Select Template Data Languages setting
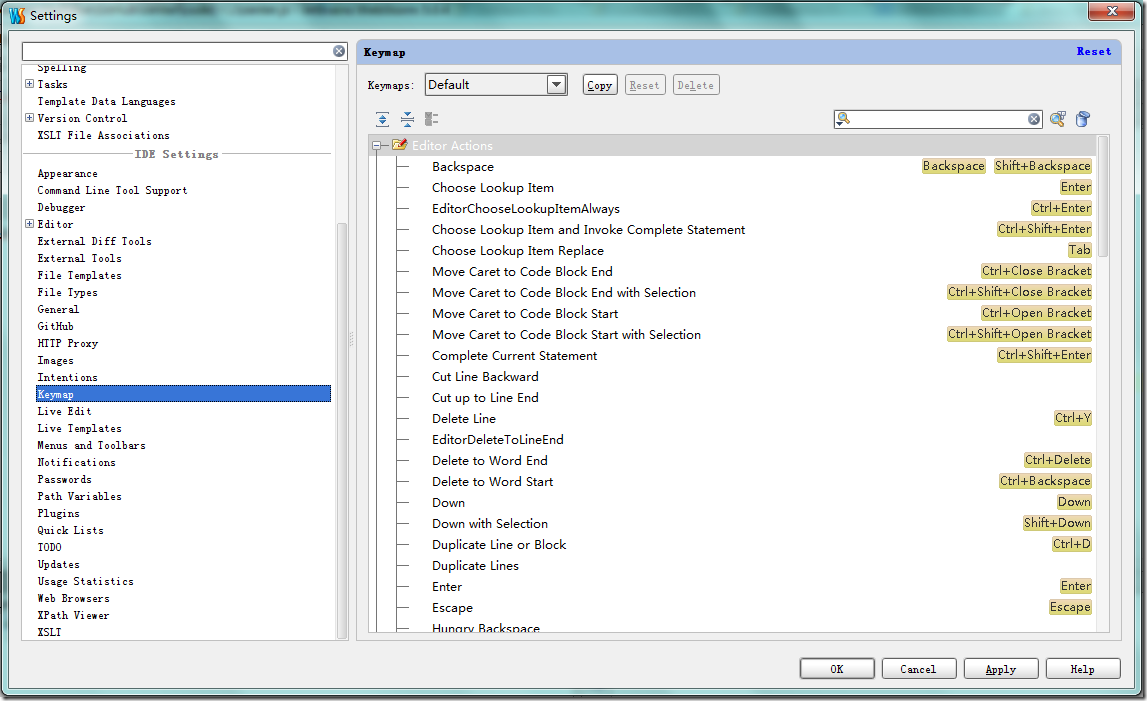This screenshot has height=701, width=1147. (106, 102)
